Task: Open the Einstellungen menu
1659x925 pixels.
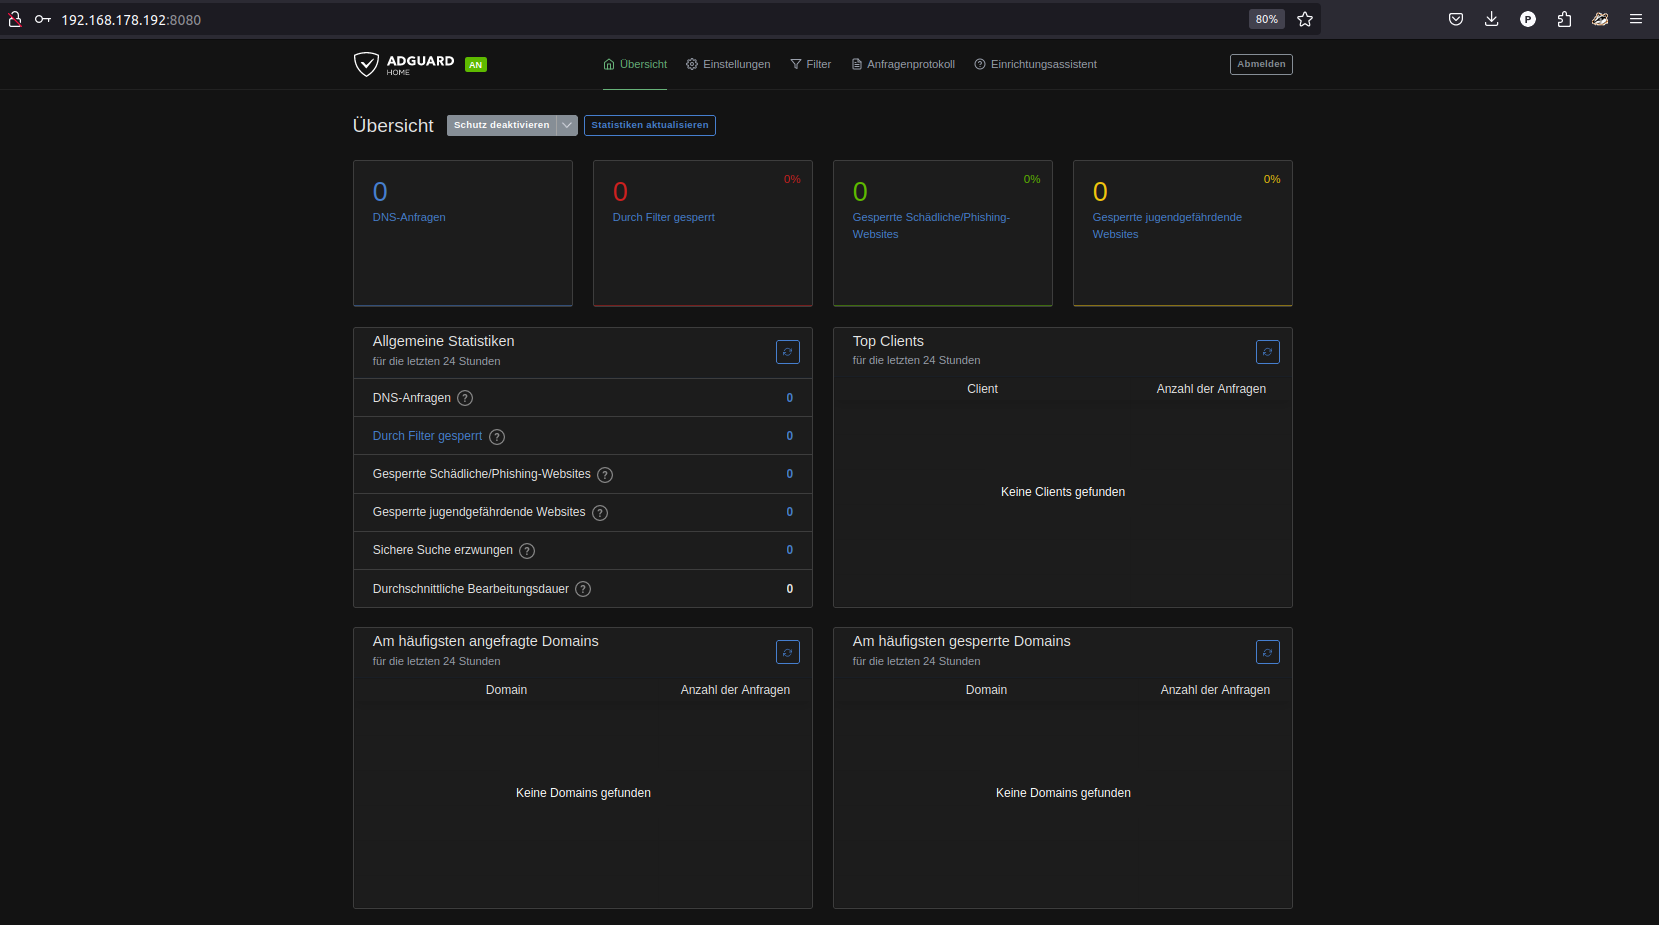Action: (728, 64)
